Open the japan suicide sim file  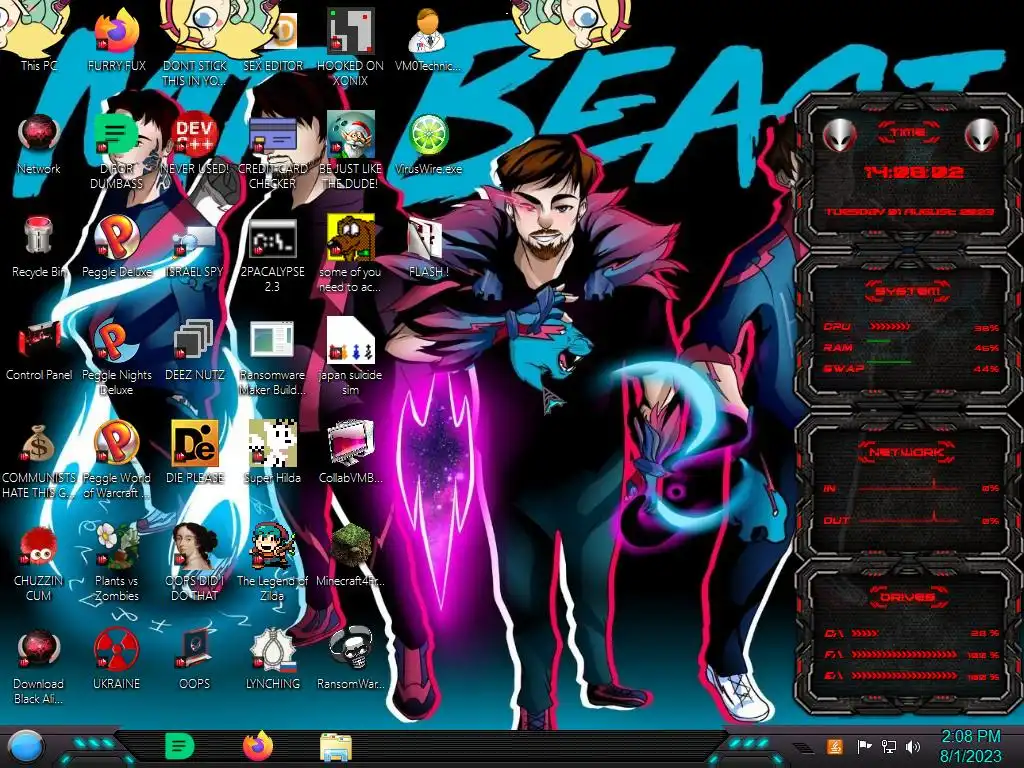coord(351,357)
